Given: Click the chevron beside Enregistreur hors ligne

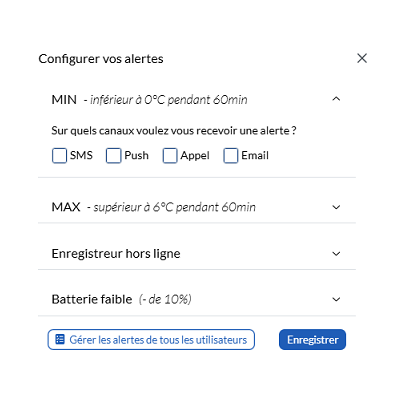Looking at the screenshot, I should click(336, 254).
